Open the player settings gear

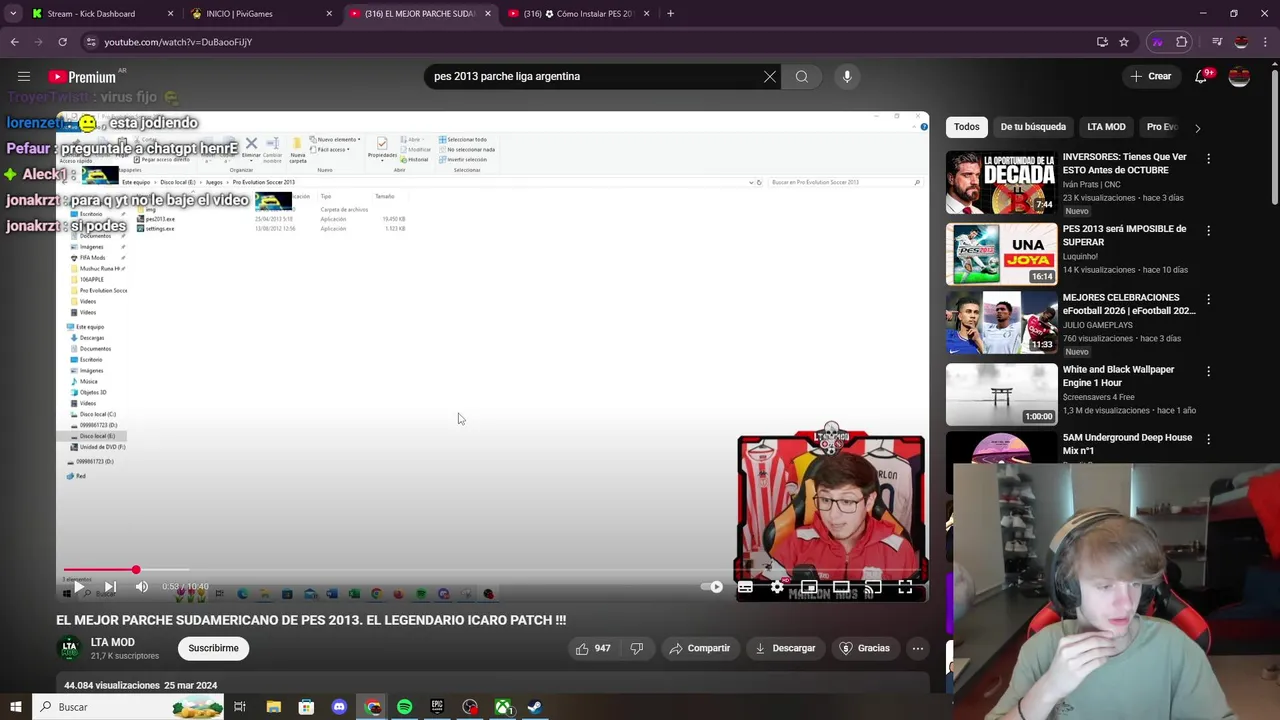pos(777,587)
